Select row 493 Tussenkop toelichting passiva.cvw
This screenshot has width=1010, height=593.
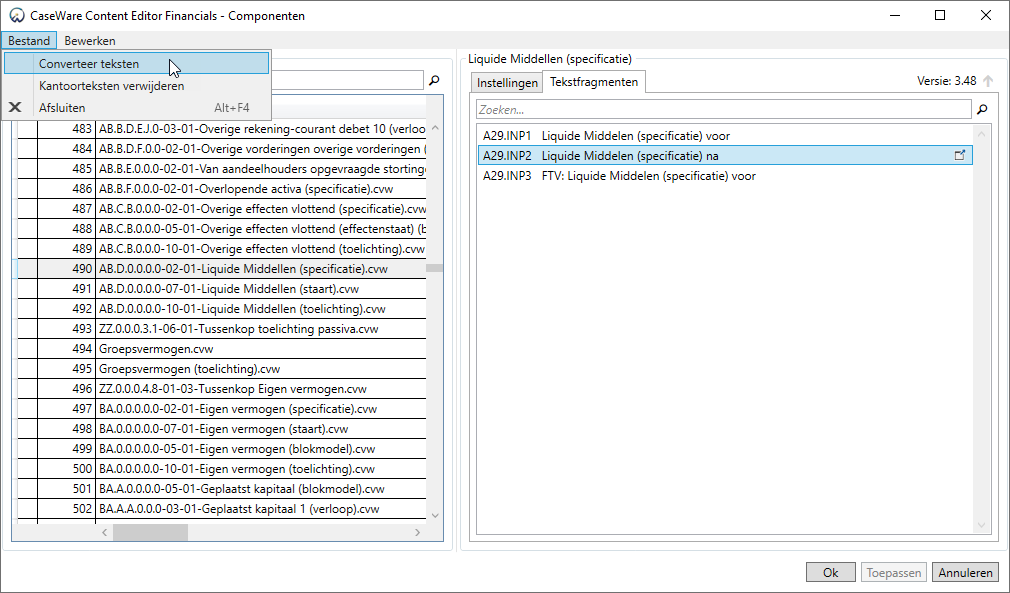[222, 328]
